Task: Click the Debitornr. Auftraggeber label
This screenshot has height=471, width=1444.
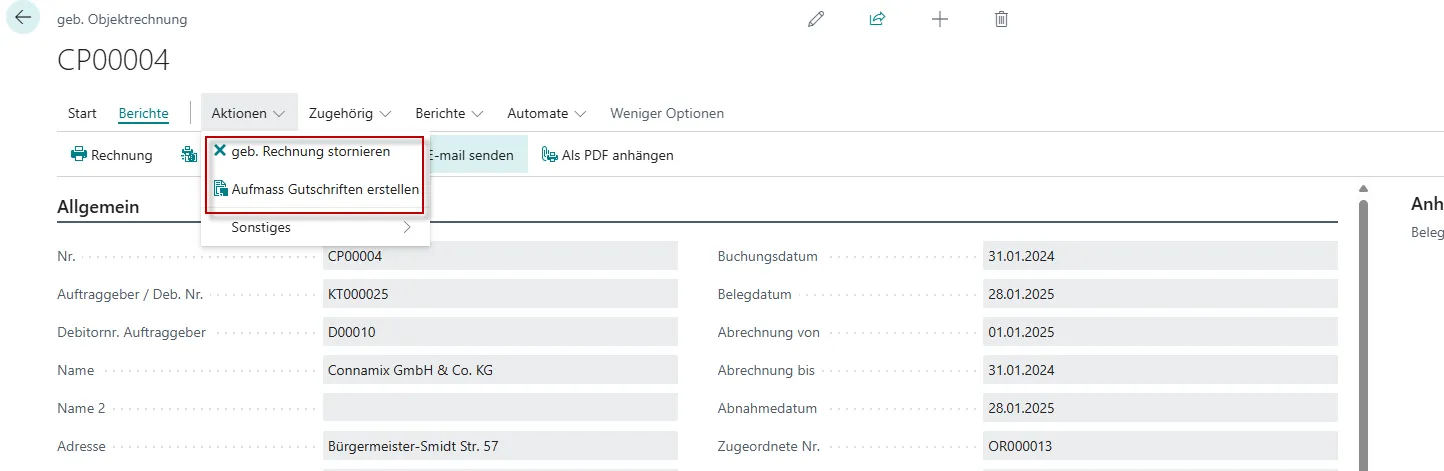Action: coord(132,332)
